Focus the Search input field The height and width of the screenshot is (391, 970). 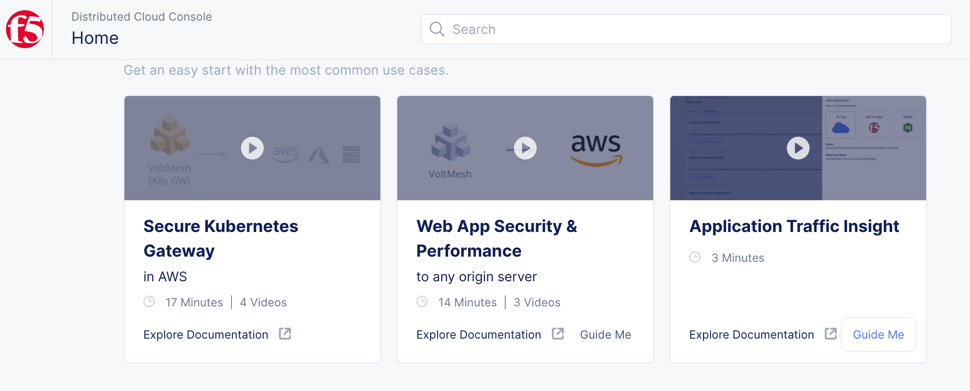[x=686, y=29]
